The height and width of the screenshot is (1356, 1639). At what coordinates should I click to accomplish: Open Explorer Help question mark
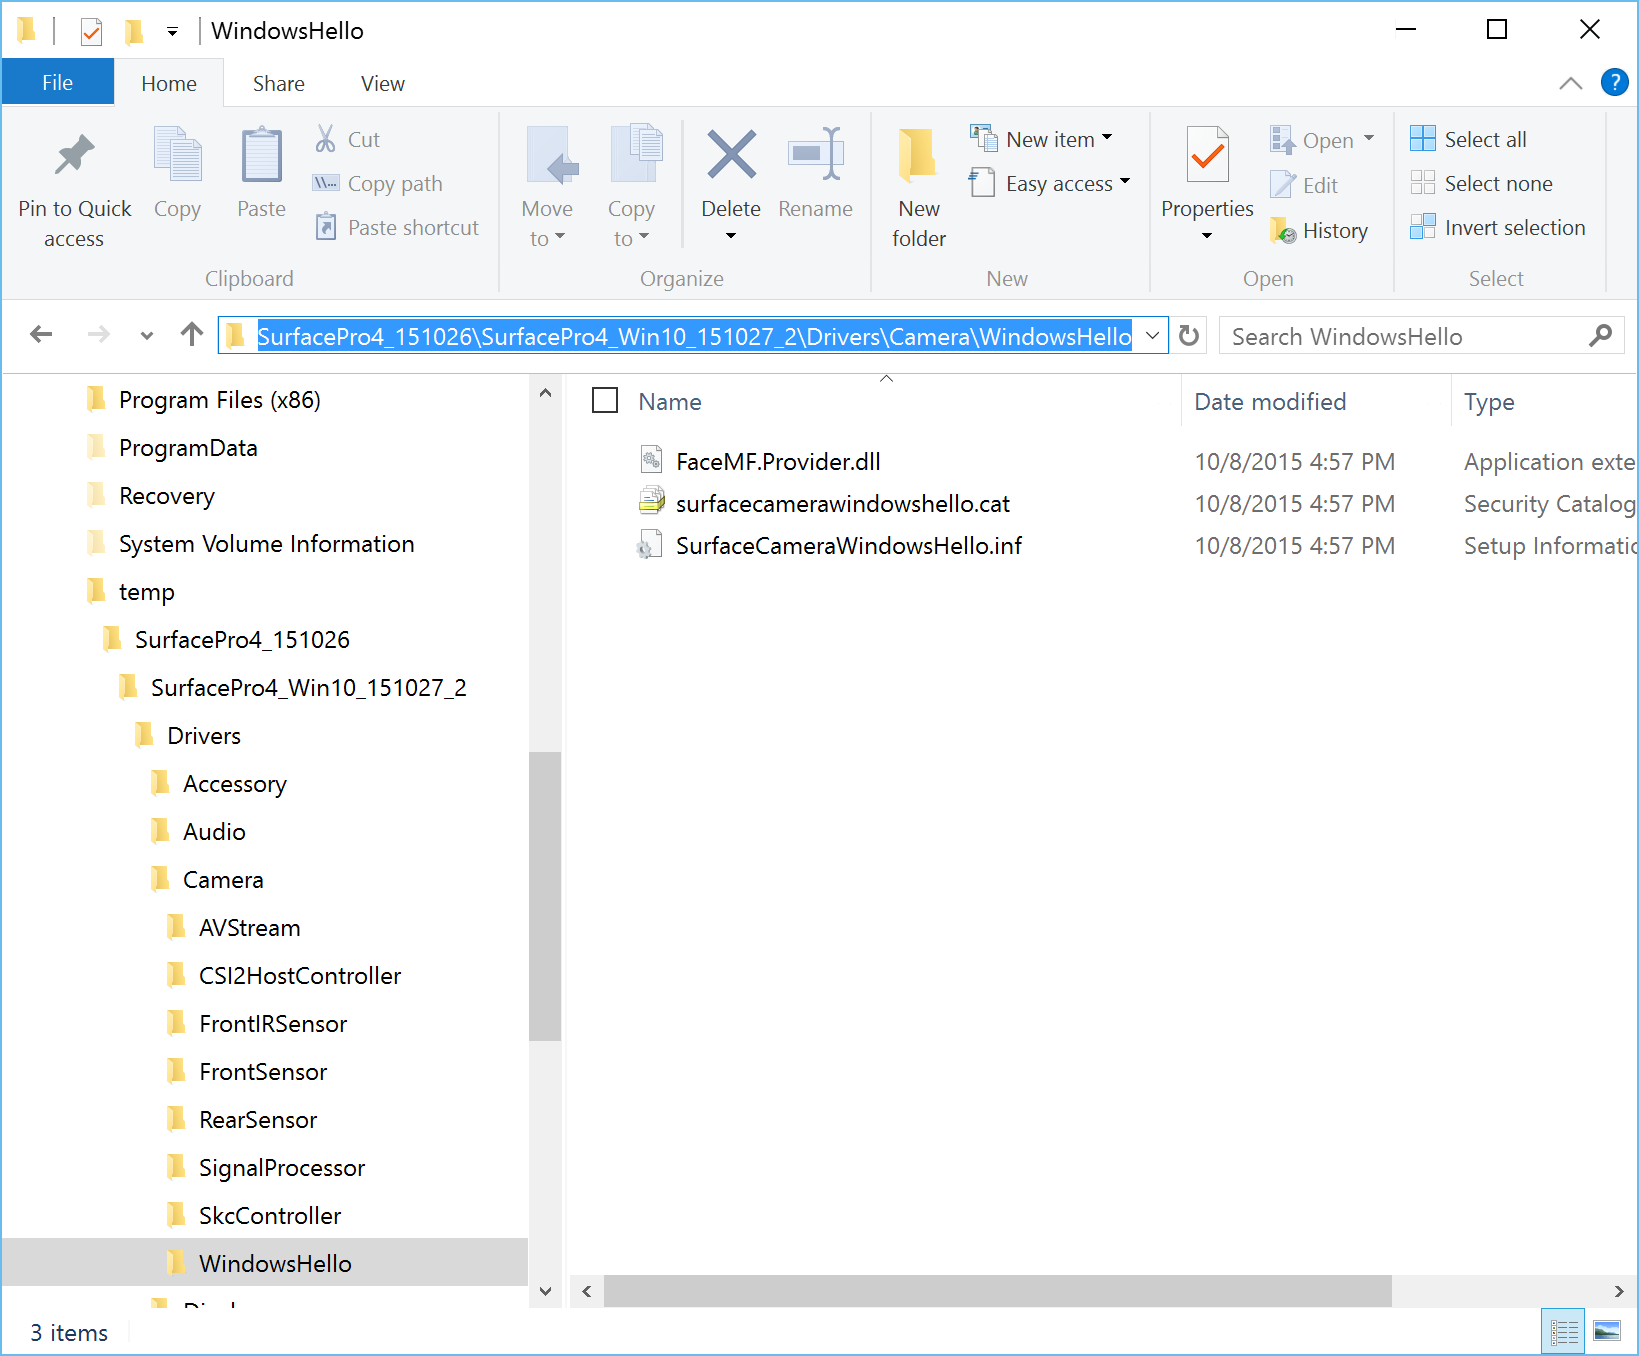point(1614,82)
